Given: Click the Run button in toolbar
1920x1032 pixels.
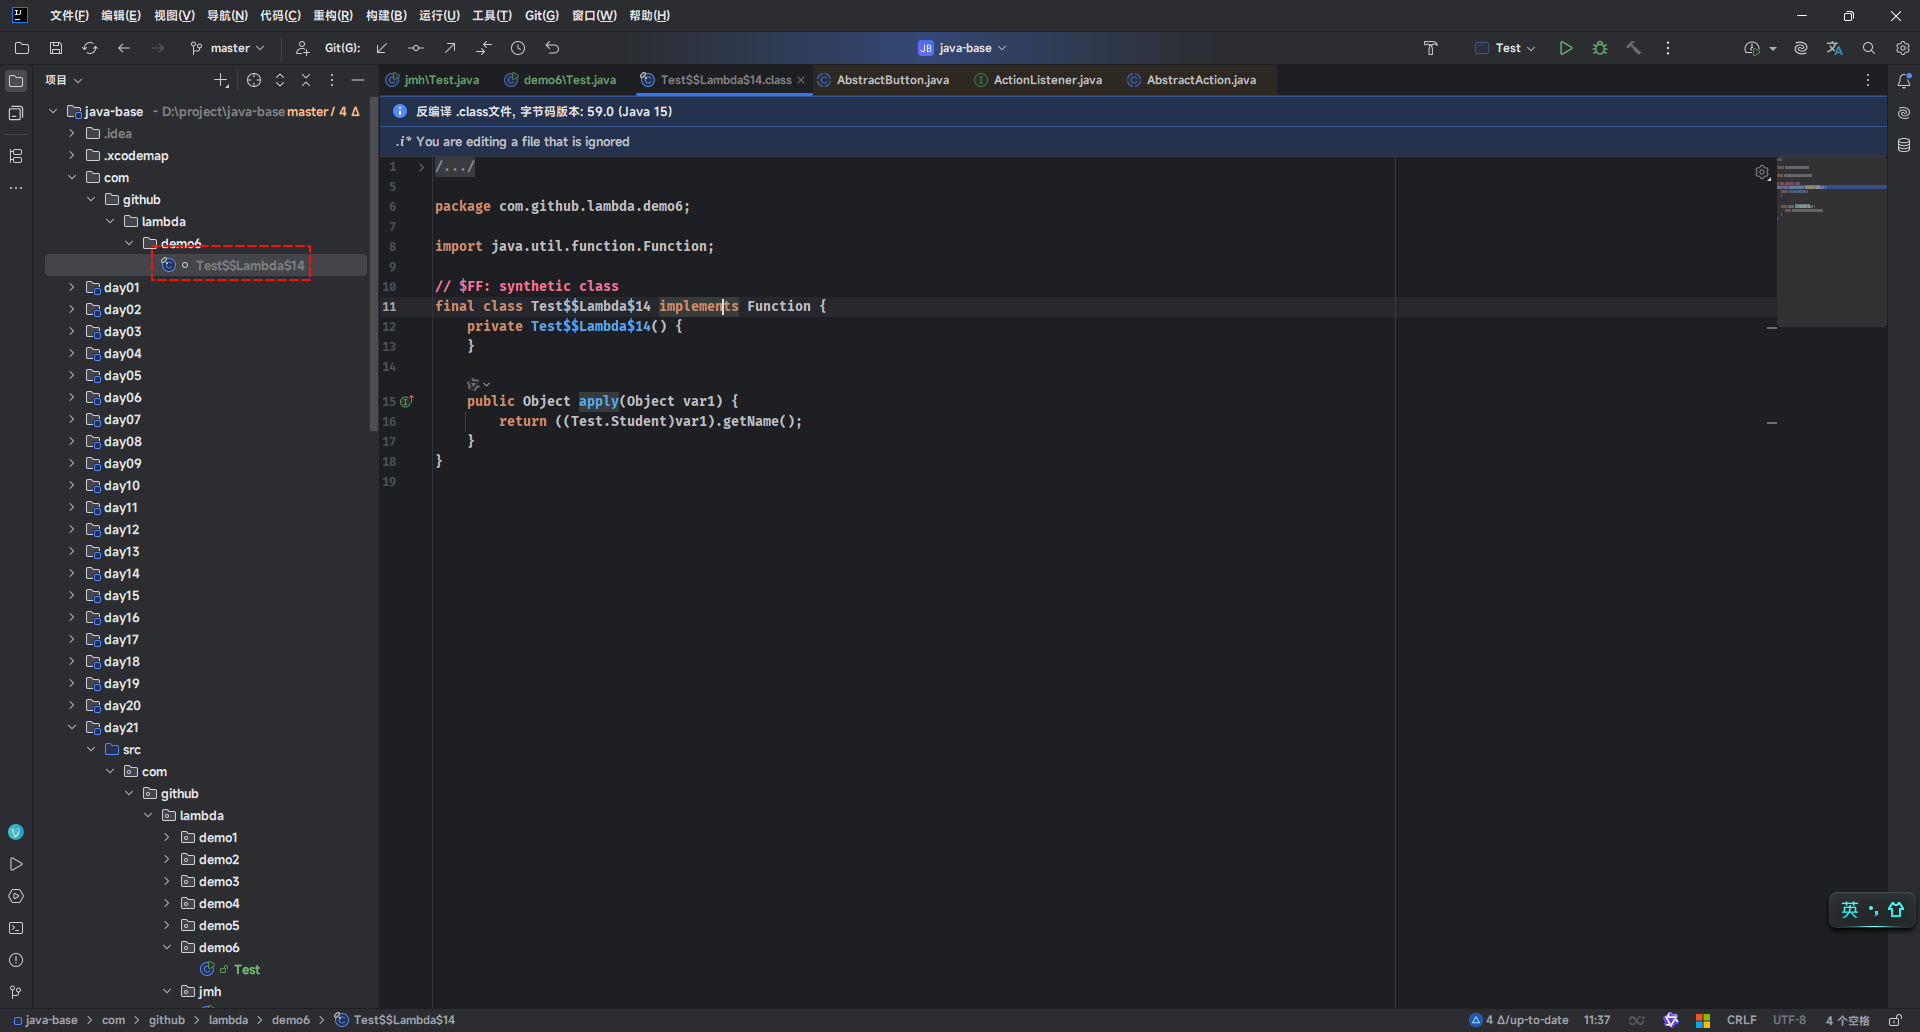Looking at the screenshot, I should pos(1566,48).
